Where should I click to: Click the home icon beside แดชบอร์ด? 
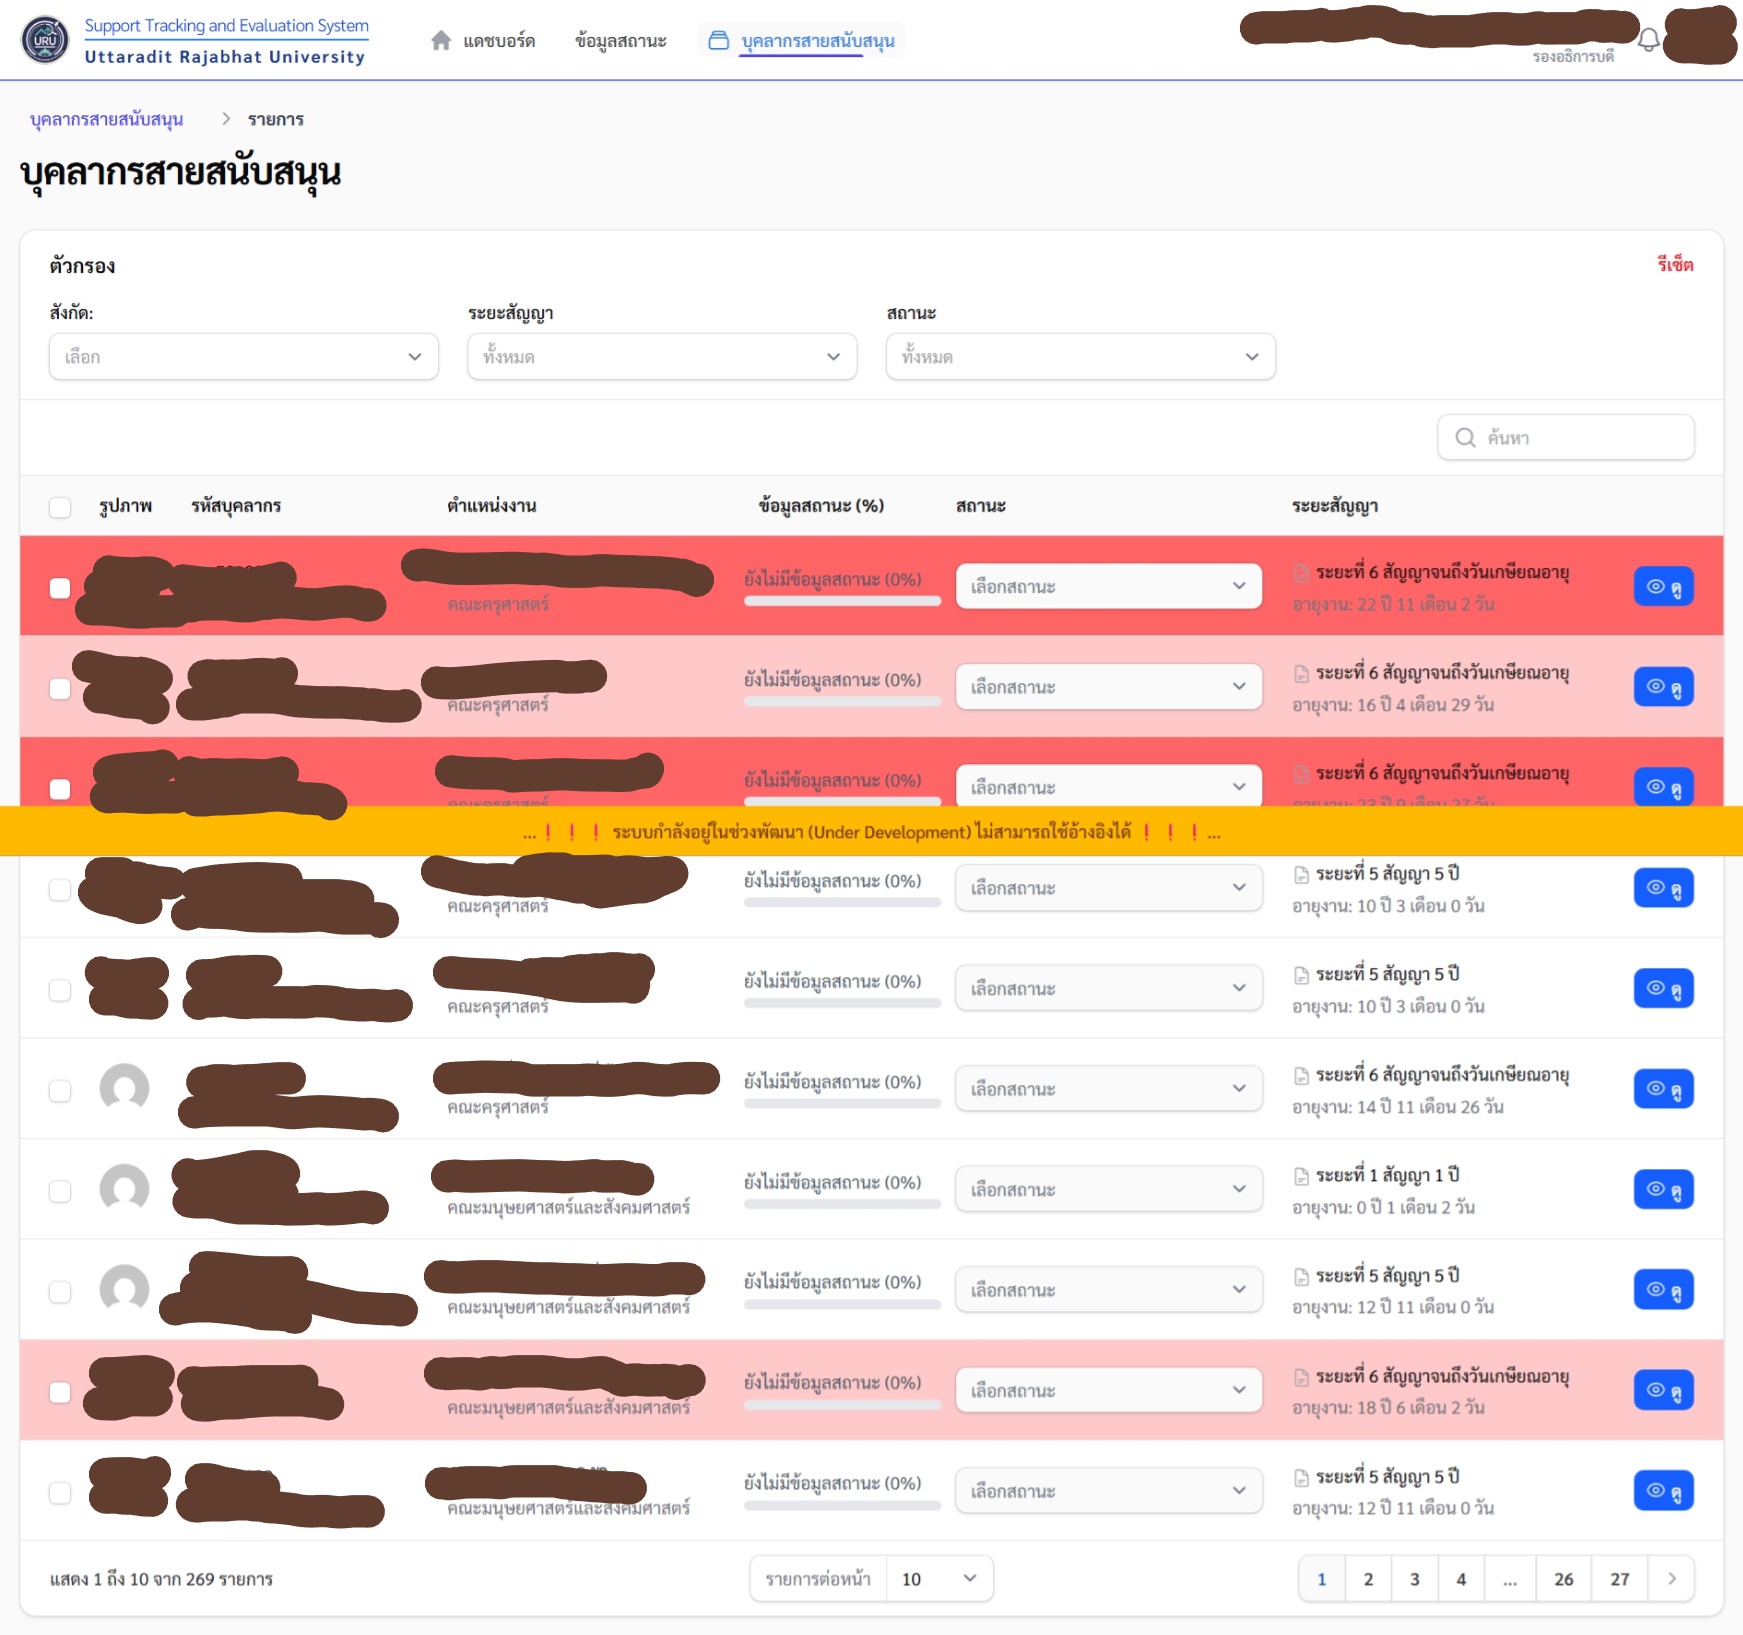tap(441, 41)
